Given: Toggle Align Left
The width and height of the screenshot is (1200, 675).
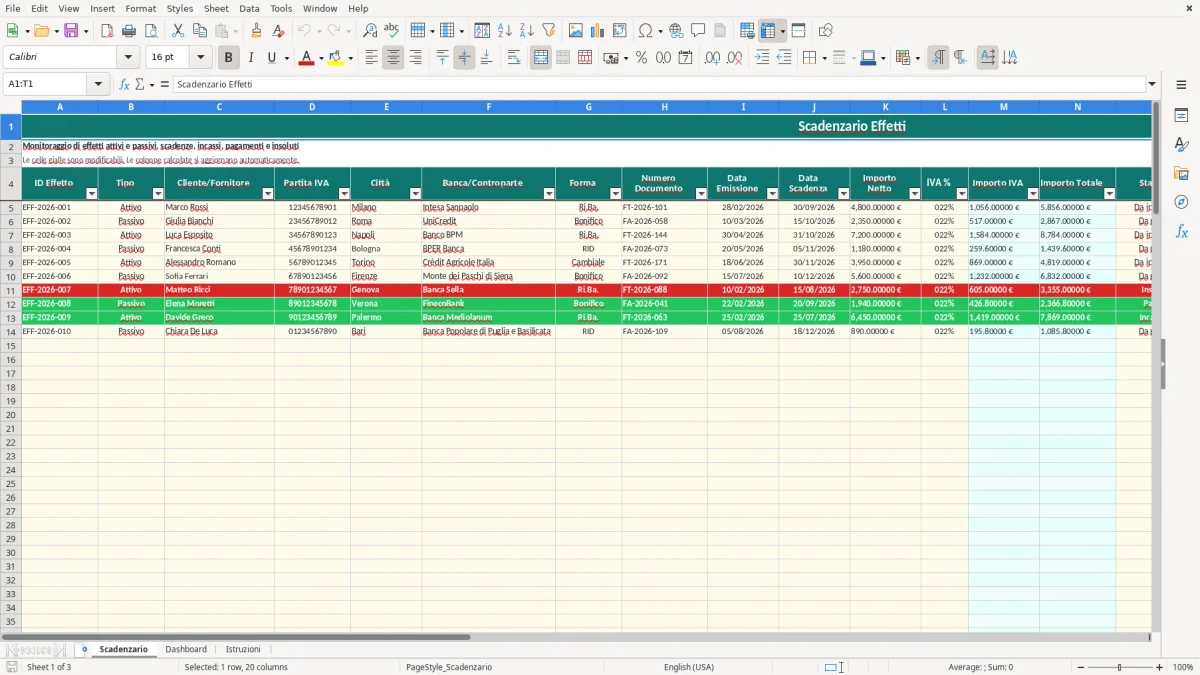Looking at the screenshot, I should coord(371,58).
